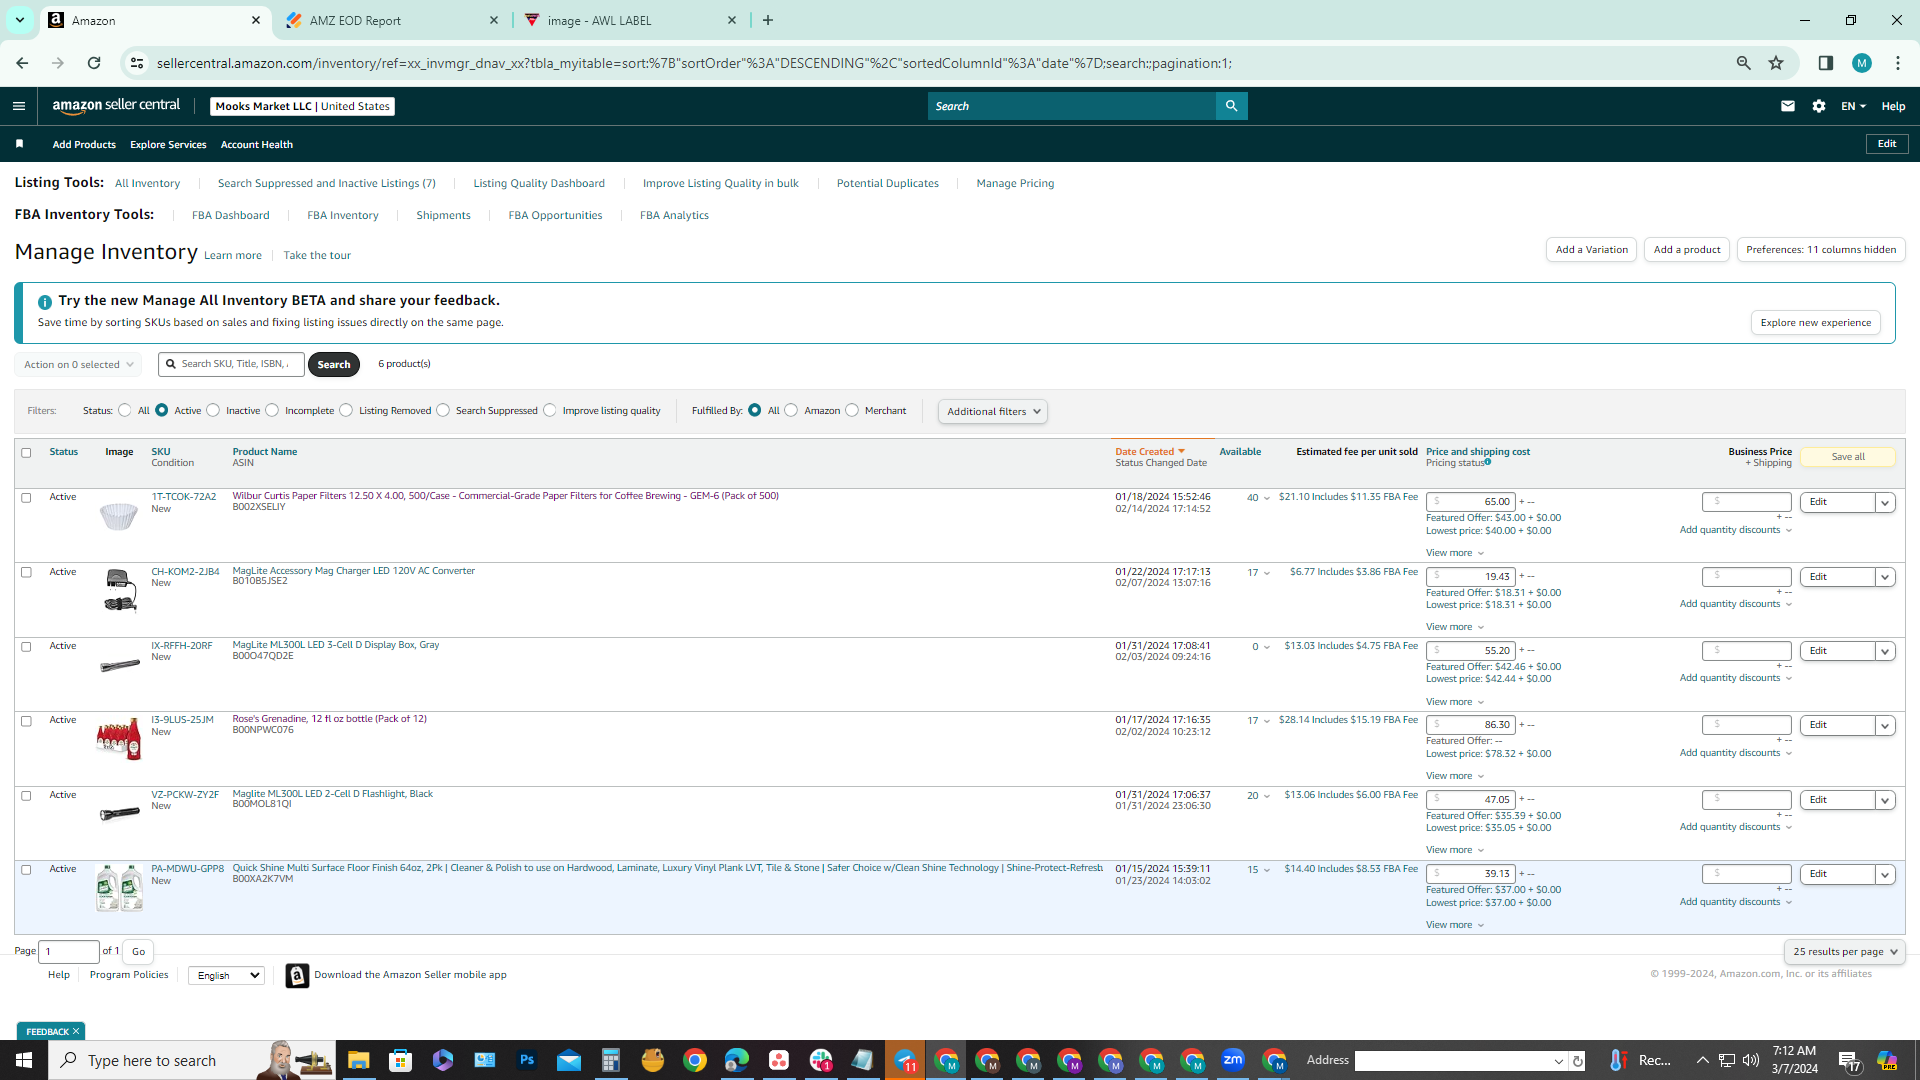Click the zoom magnifier icon in address bar

pos(1743,63)
